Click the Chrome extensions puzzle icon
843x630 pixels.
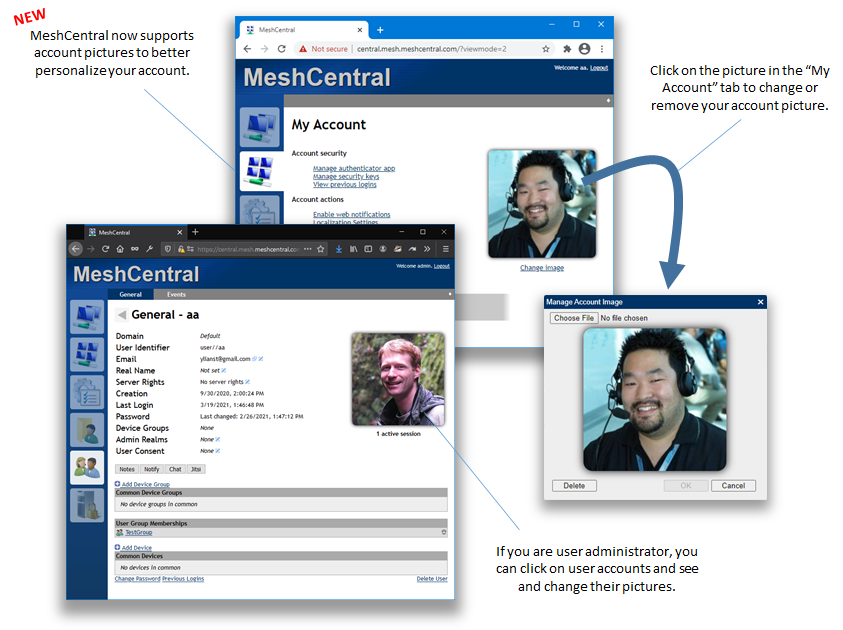click(x=565, y=49)
